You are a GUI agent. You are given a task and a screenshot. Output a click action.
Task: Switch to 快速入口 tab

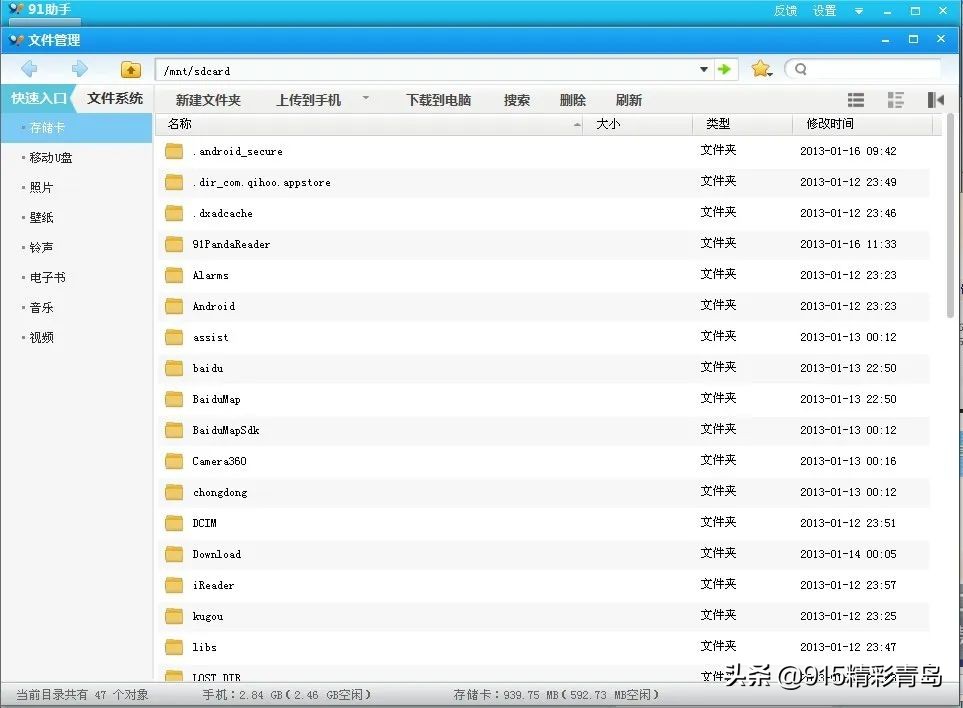pyautogui.click(x=38, y=98)
